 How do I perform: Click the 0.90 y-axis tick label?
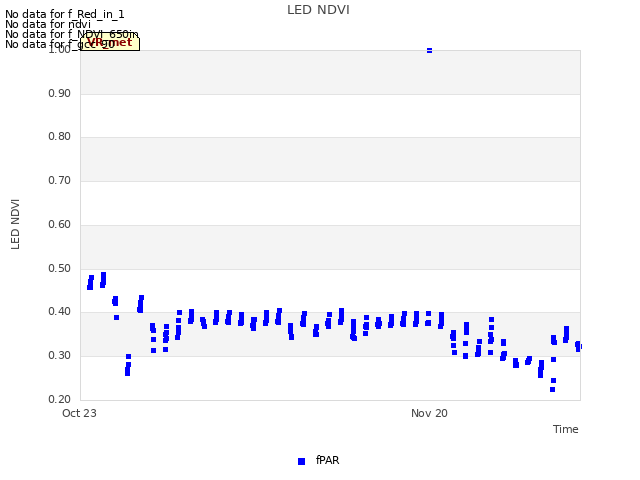point(60,93)
